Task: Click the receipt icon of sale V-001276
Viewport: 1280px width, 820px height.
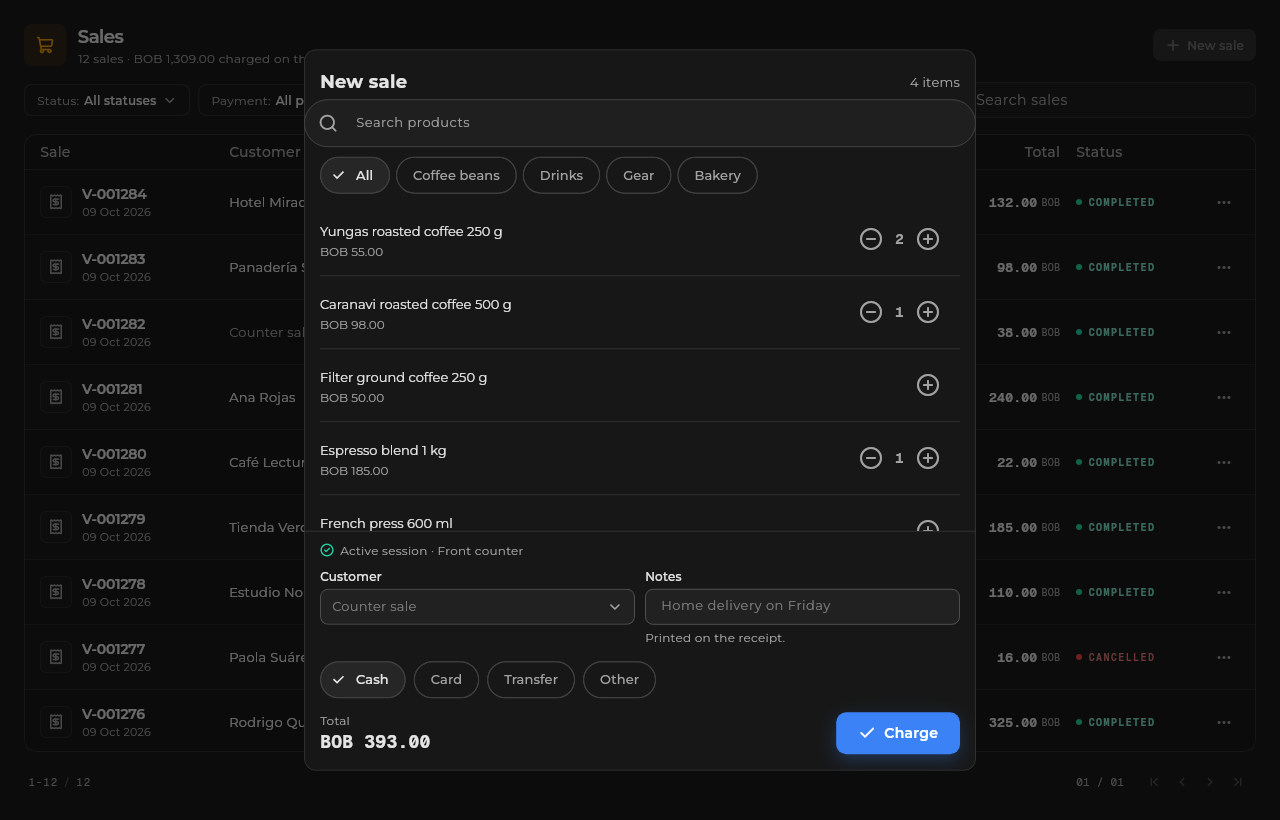Action: (x=56, y=722)
